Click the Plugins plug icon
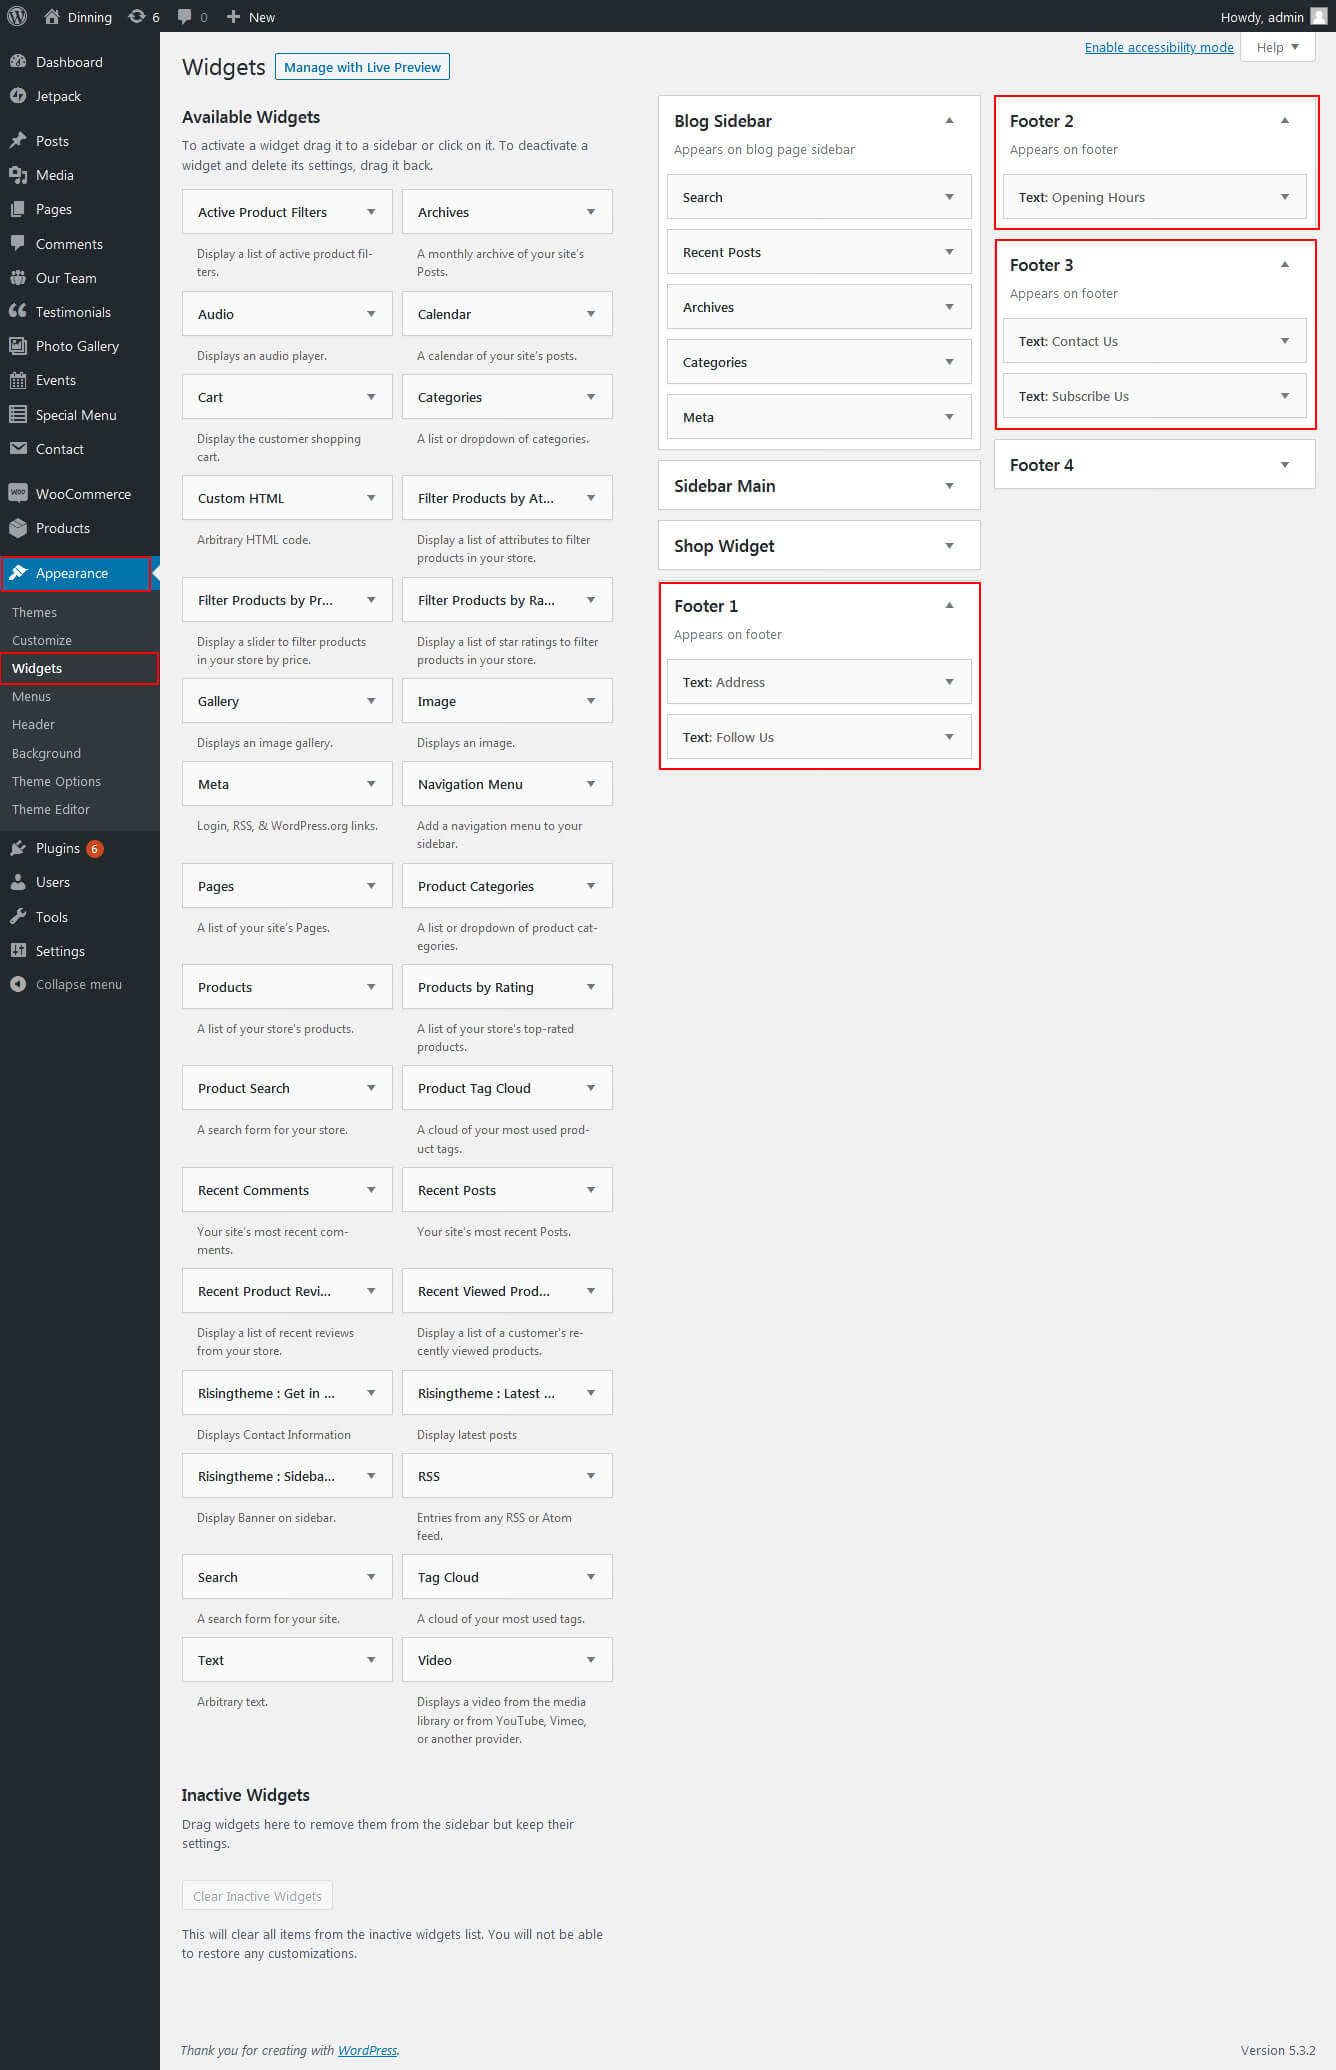This screenshot has width=1336, height=2070. (x=18, y=848)
